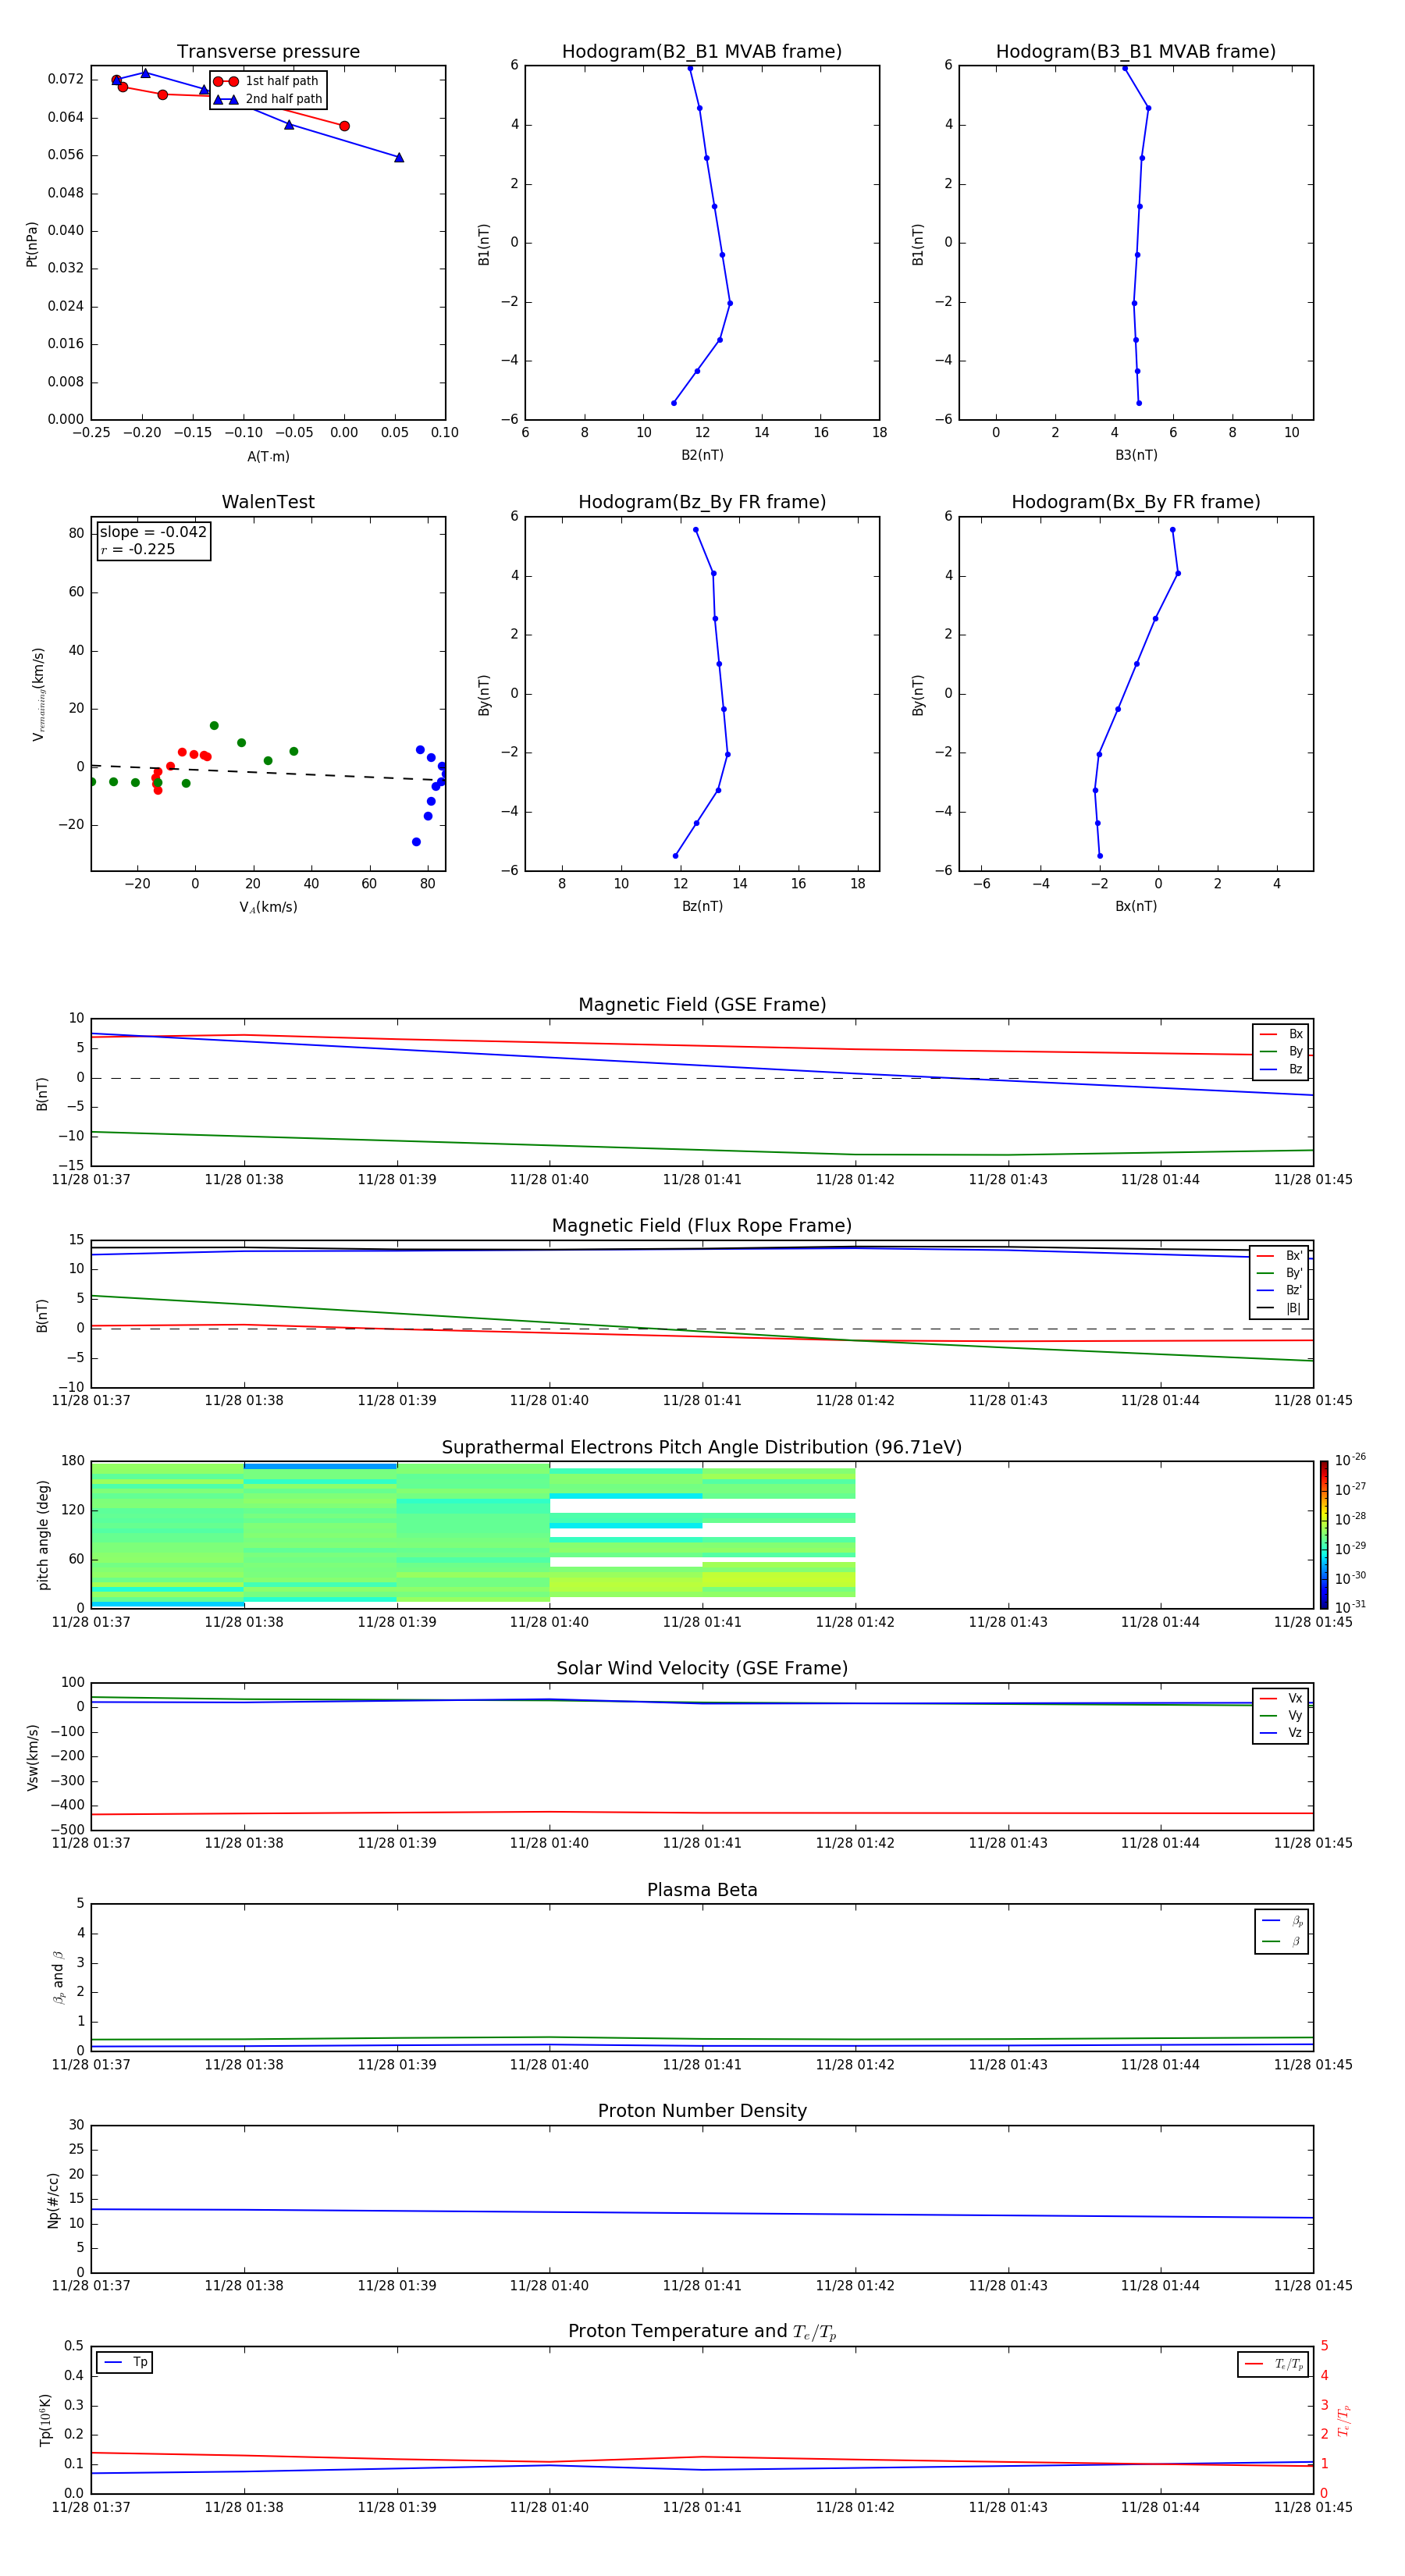The width and height of the screenshot is (1405, 2576).
Task: Click the dashed fit line in WalenTest plot
Action: (x=268, y=773)
